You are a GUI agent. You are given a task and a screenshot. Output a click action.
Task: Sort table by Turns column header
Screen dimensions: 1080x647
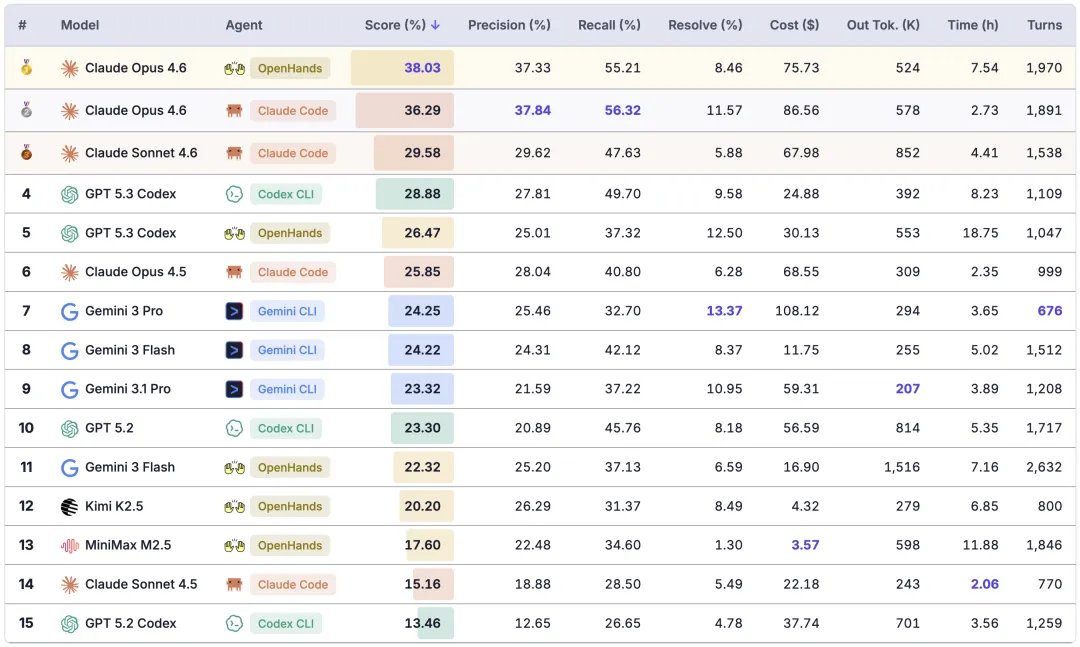[x=1044, y=25]
